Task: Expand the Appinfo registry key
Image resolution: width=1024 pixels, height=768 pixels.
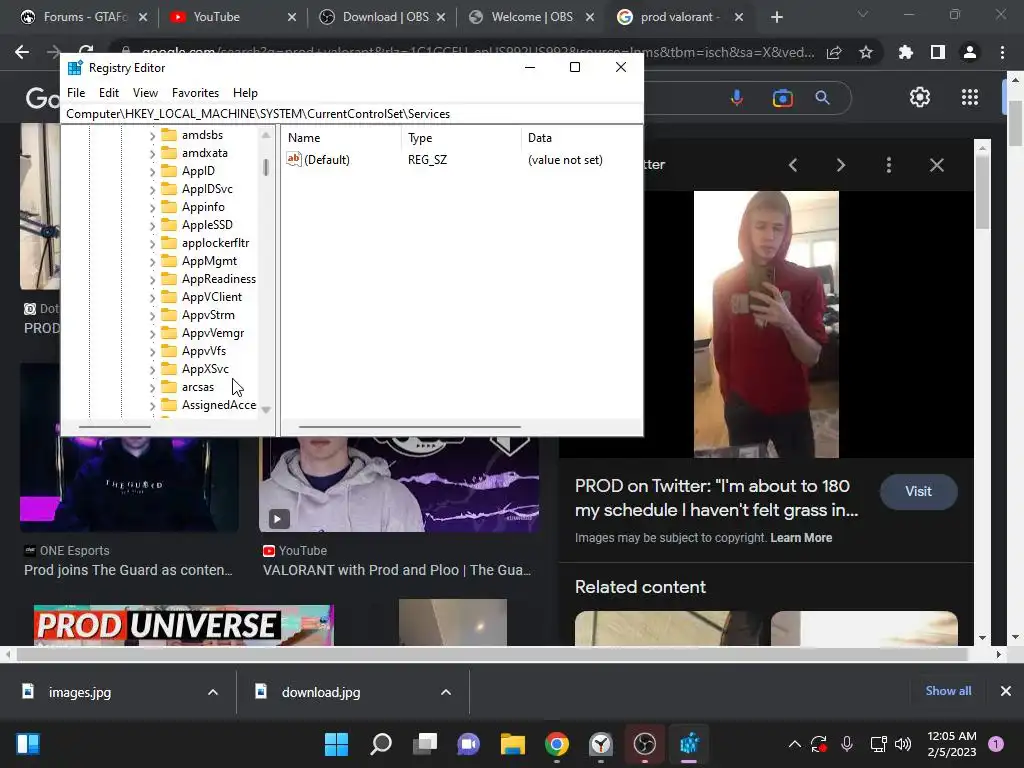Action: point(152,208)
